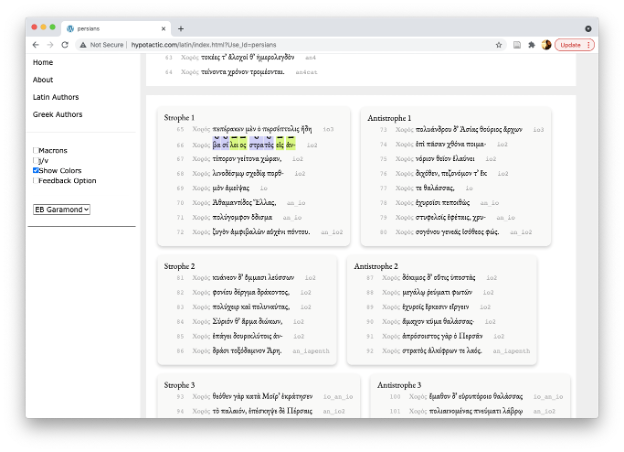Click line 80 text in Antistrophe 1
This screenshot has width=624, height=452.
[457, 232]
